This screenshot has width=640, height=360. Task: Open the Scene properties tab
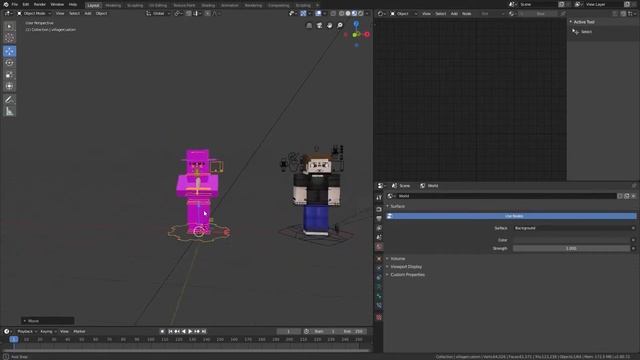(x=379, y=237)
